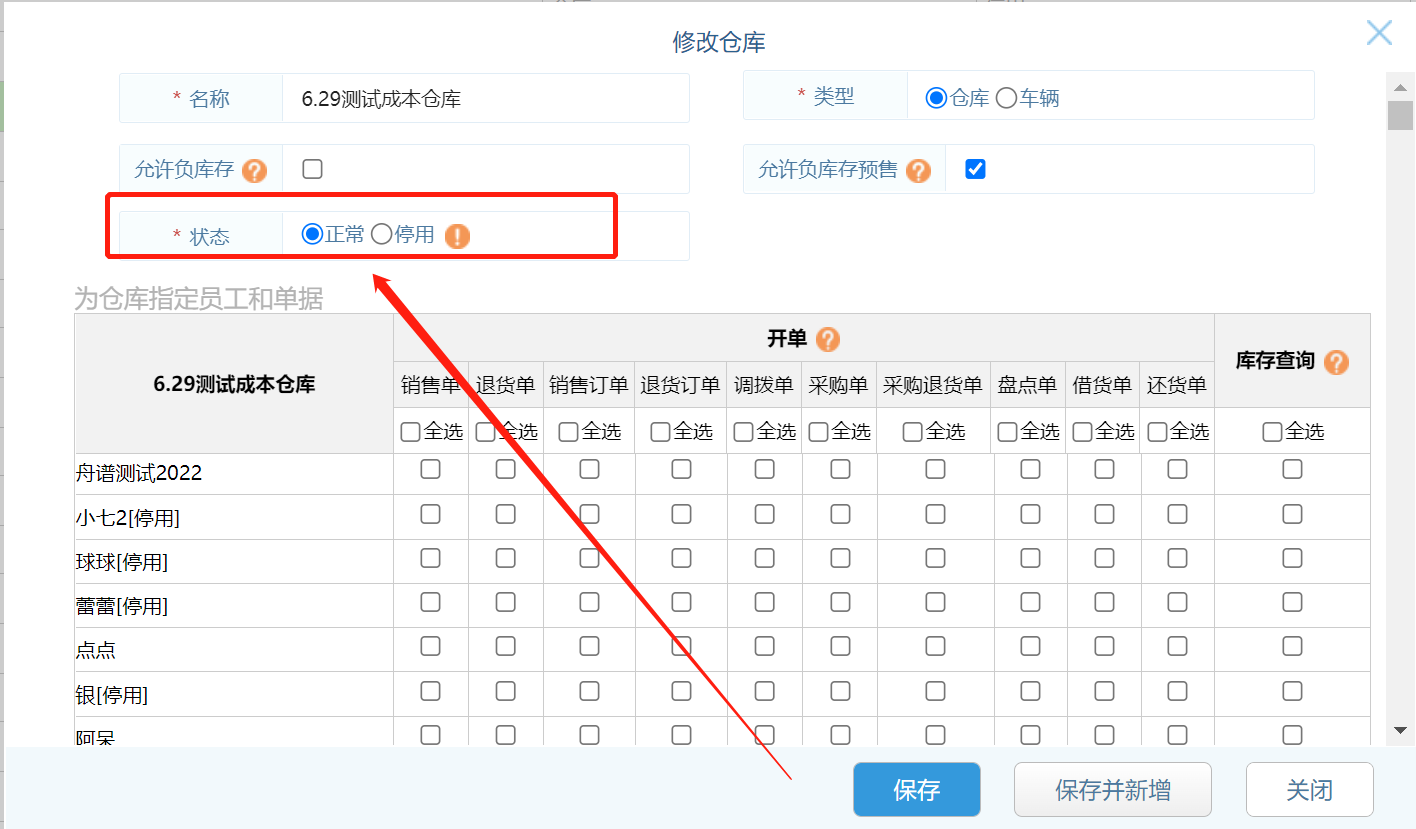The height and width of the screenshot is (829, 1416).
Task: Close the 修改仓库 dialog with X
Action: click(x=1379, y=33)
